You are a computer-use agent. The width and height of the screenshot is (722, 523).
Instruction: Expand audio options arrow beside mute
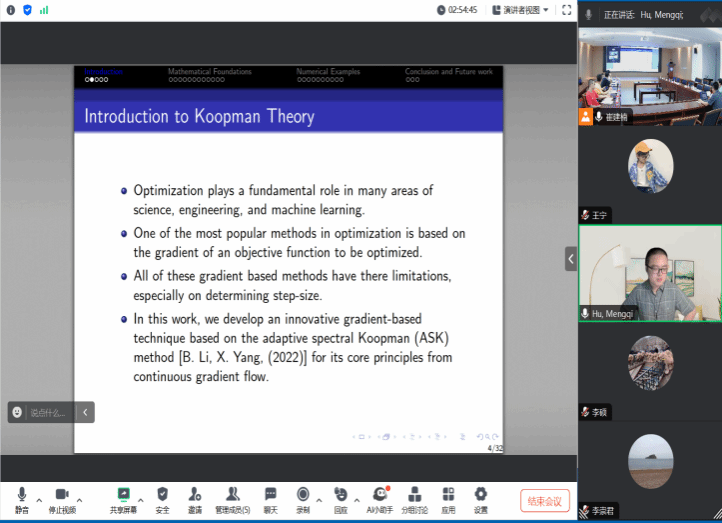coord(39,499)
